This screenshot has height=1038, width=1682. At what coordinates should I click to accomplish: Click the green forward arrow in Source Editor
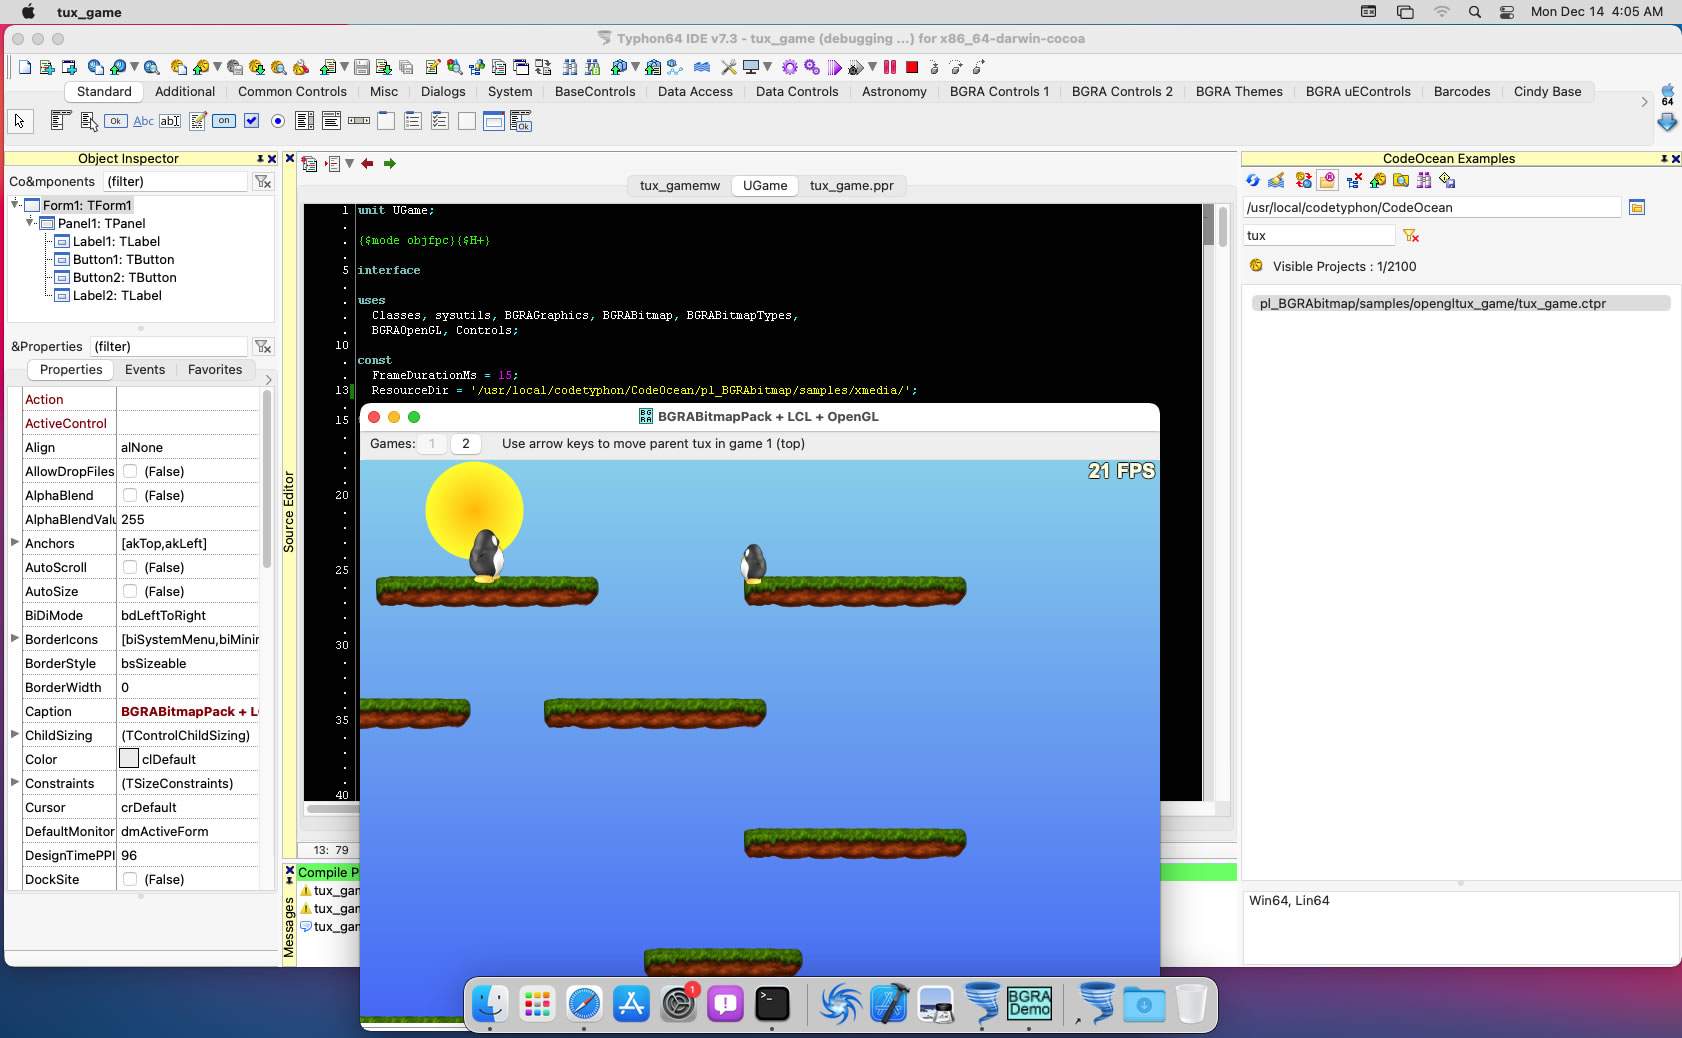(390, 163)
